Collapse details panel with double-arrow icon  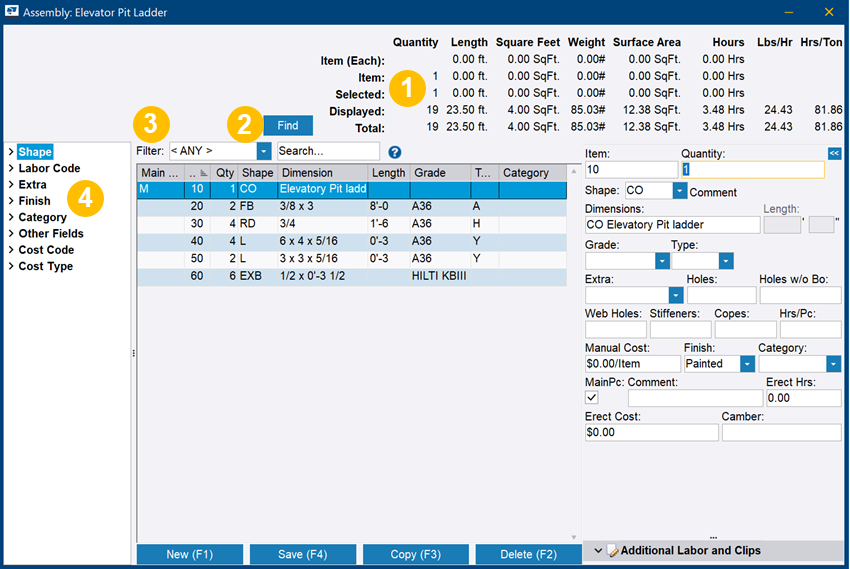835,153
